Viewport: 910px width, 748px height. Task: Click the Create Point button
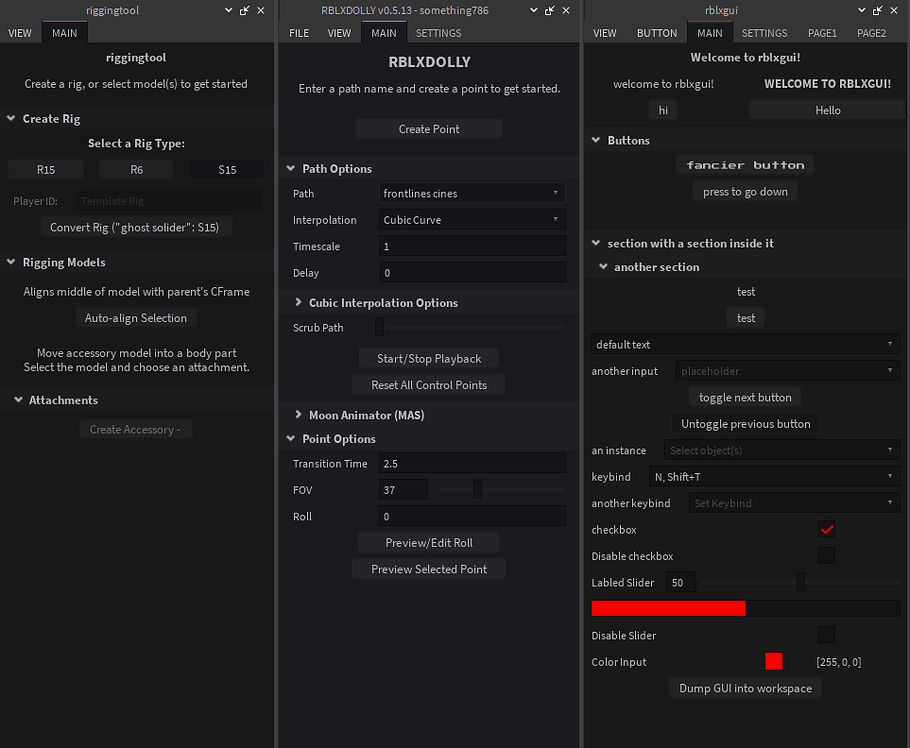pyautogui.click(x=428, y=128)
